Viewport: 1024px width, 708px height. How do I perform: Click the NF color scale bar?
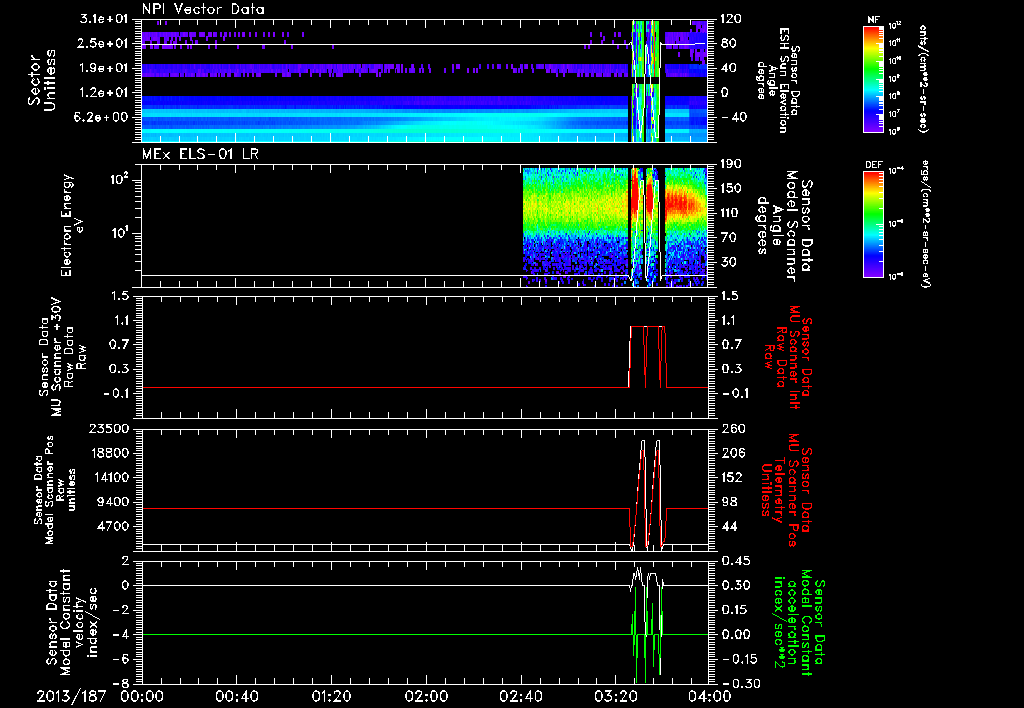[873, 79]
